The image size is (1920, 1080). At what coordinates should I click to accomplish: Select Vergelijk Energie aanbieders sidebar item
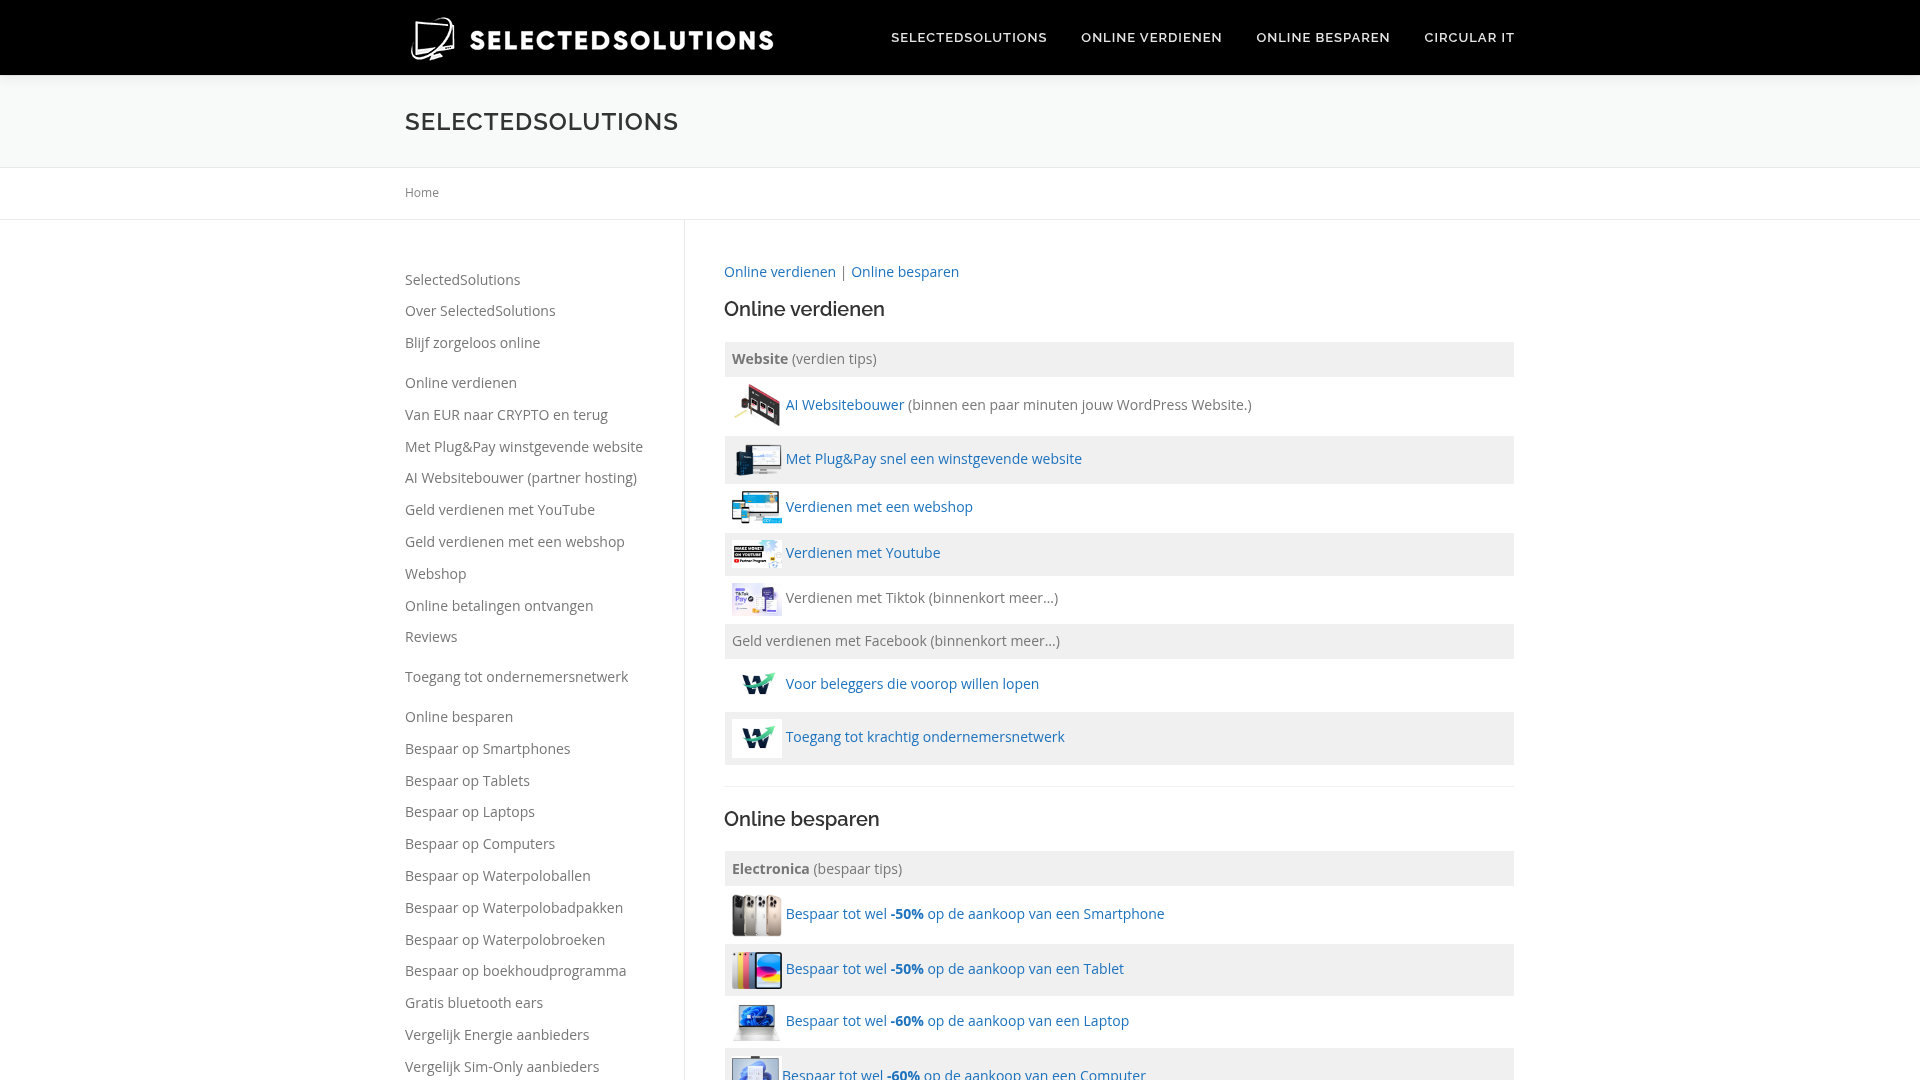497,1035
